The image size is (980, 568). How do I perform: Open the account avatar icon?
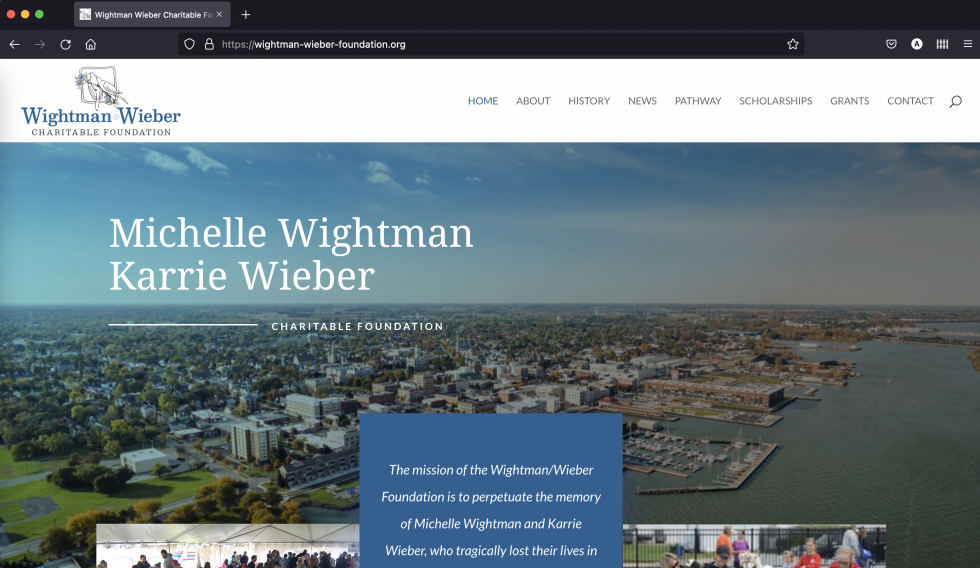click(917, 44)
